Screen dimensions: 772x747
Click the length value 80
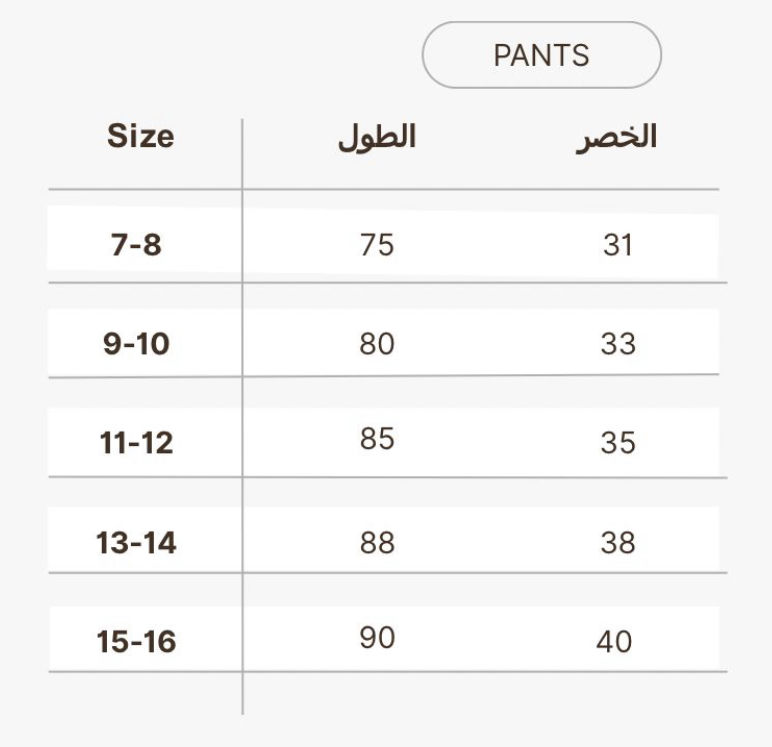point(377,344)
